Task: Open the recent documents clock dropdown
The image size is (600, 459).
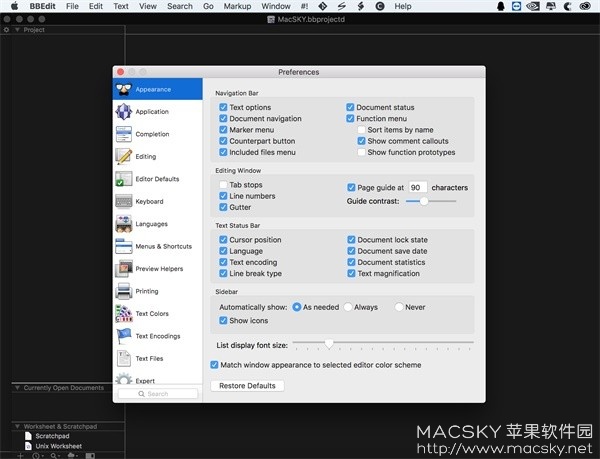Action: (x=38, y=456)
